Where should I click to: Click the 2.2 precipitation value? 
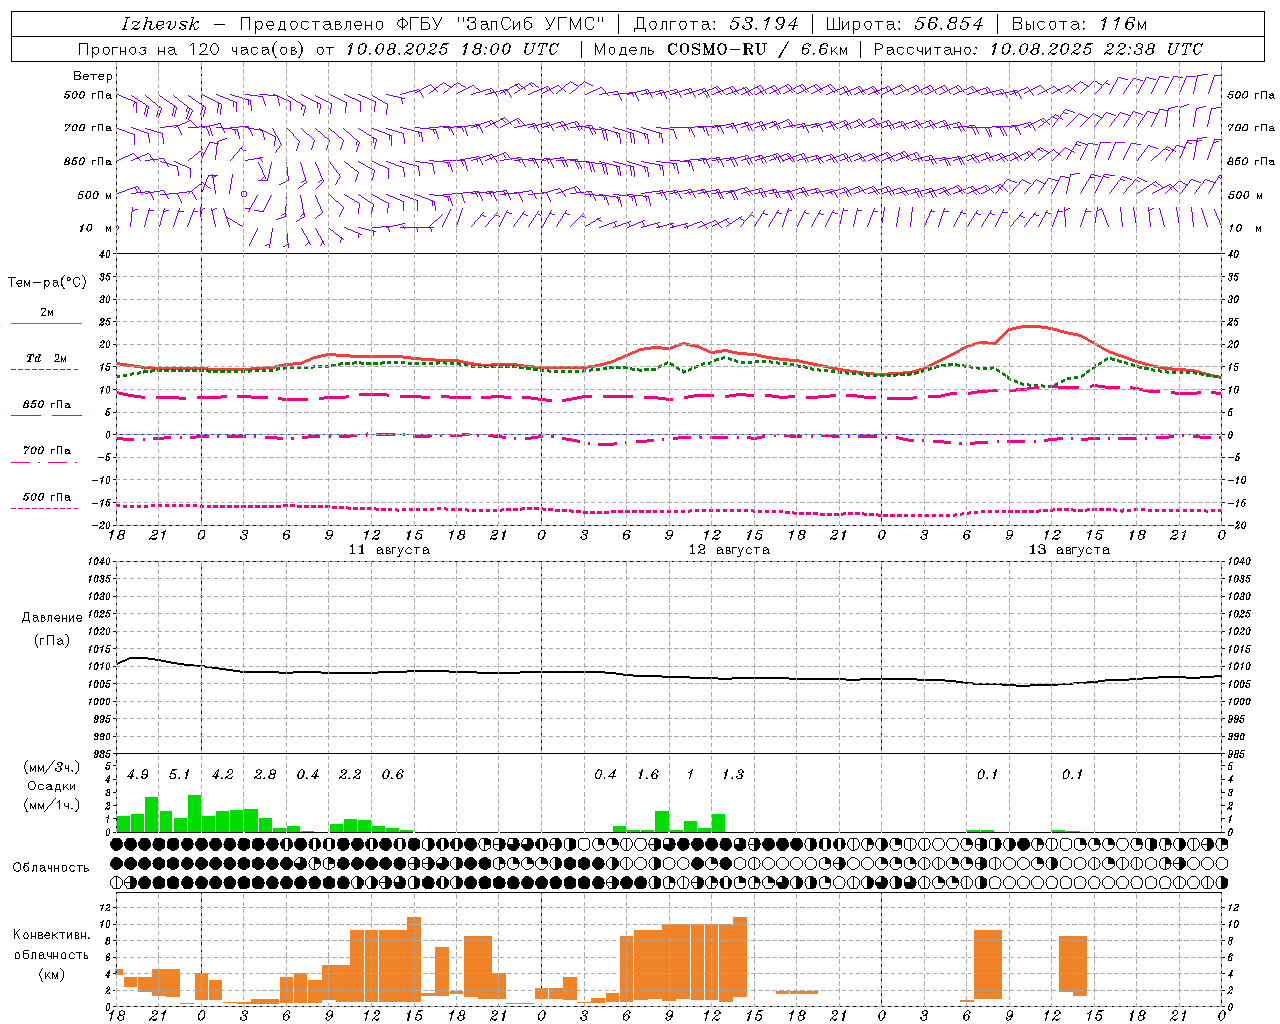pyautogui.click(x=350, y=774)
